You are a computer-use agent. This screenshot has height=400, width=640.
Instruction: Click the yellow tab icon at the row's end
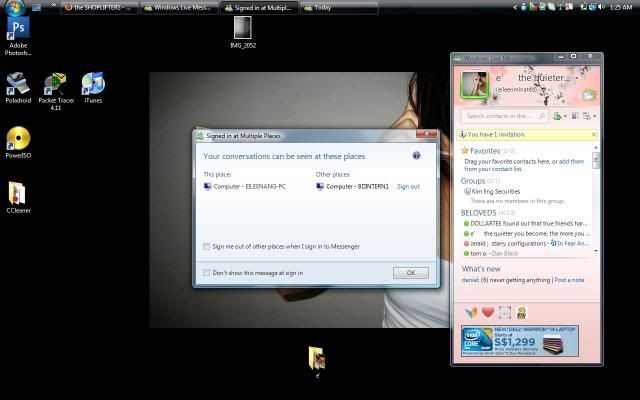pos(521,313)
